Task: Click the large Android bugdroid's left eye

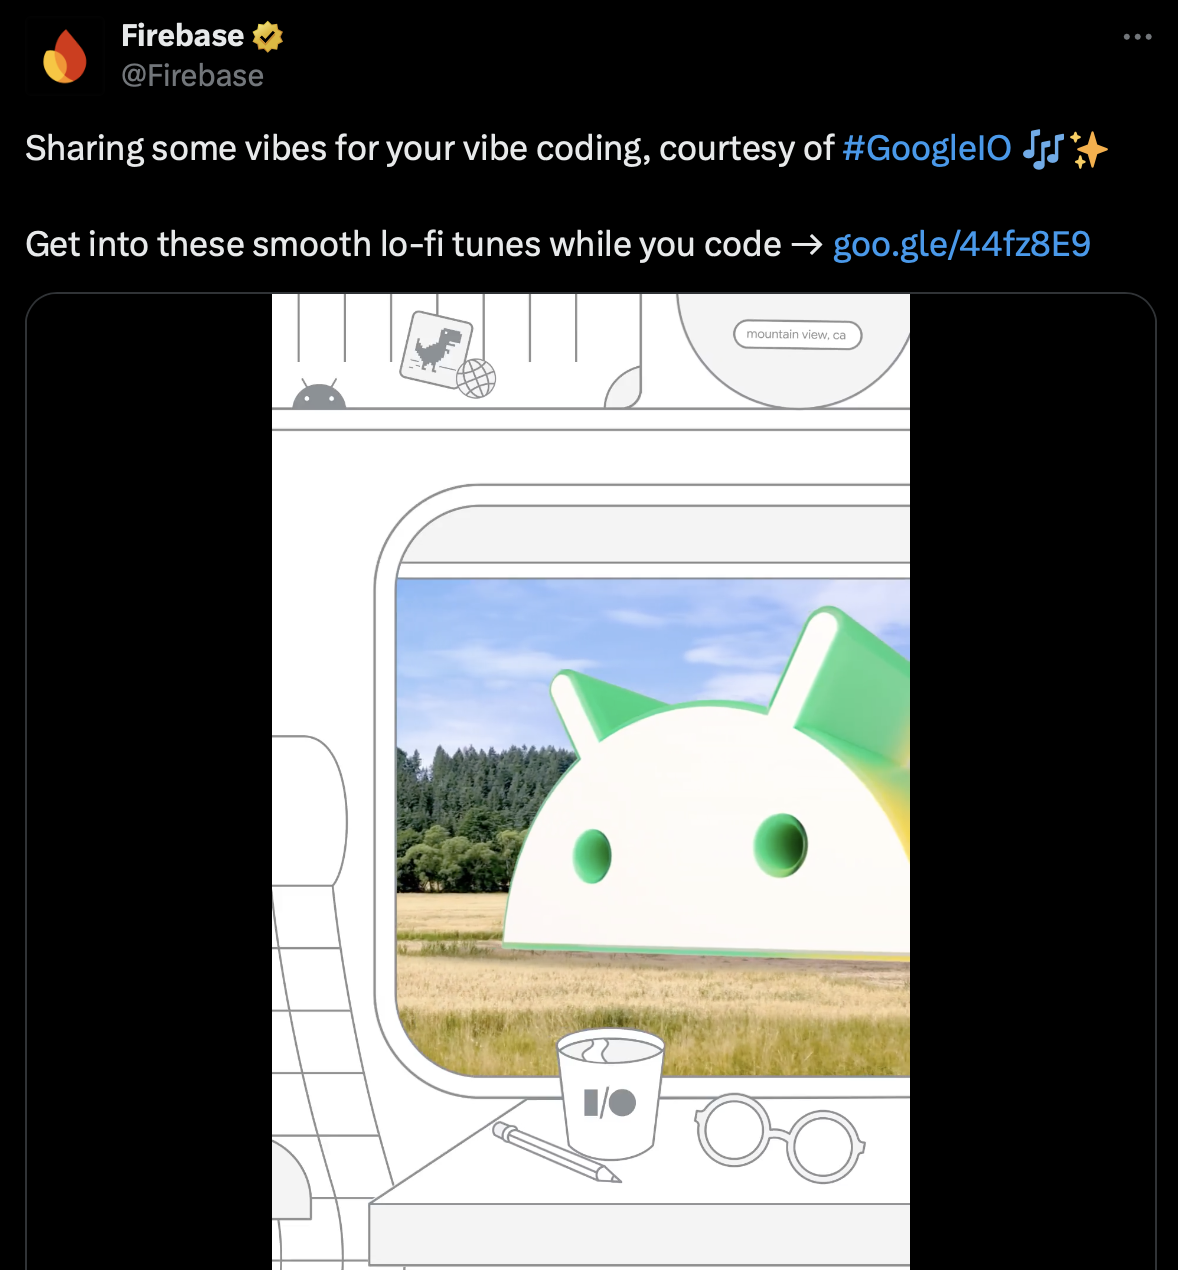Action: pos(592,856)
